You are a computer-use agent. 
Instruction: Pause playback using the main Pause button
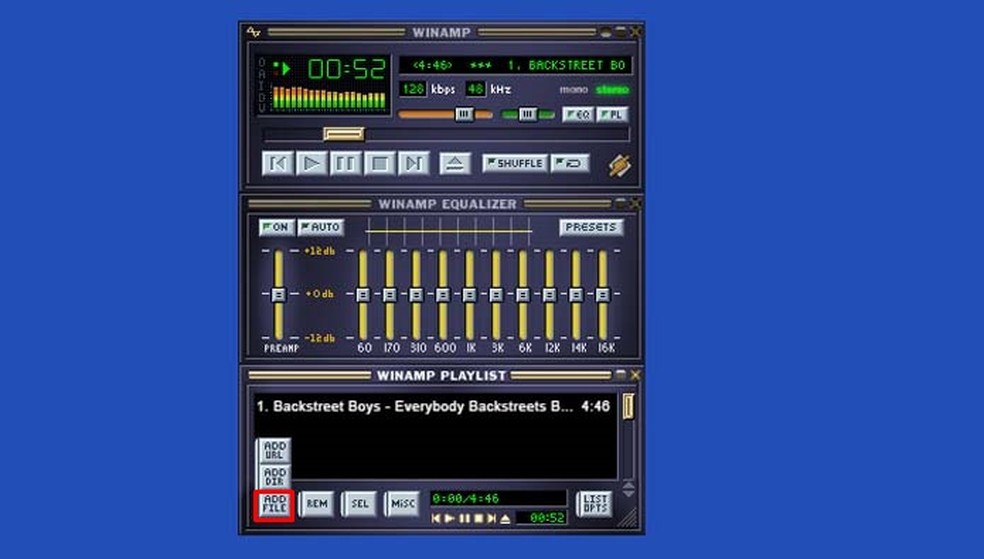[x=345, y=163]
